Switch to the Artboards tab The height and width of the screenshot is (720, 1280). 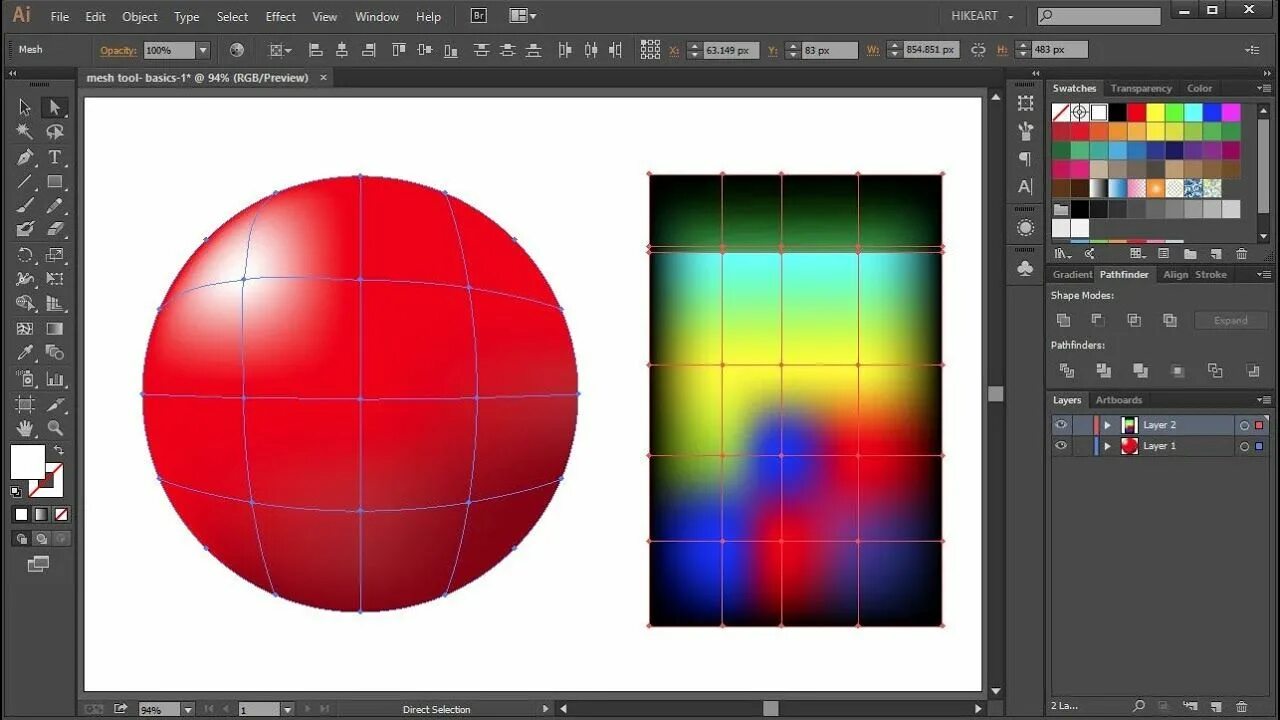(x=1118, y=400)
